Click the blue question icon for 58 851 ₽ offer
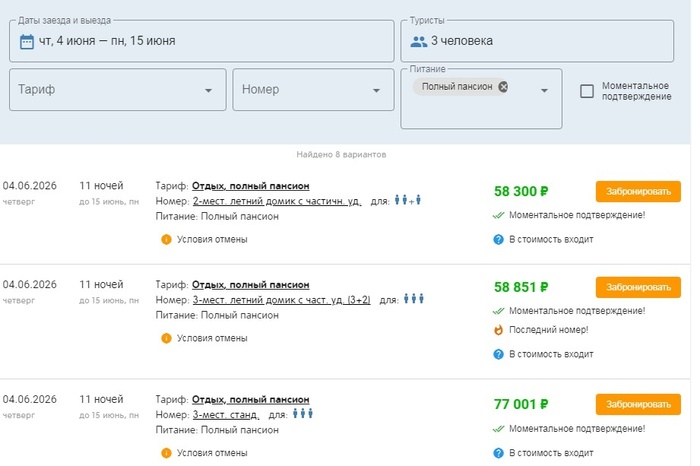 pos(498,353)
